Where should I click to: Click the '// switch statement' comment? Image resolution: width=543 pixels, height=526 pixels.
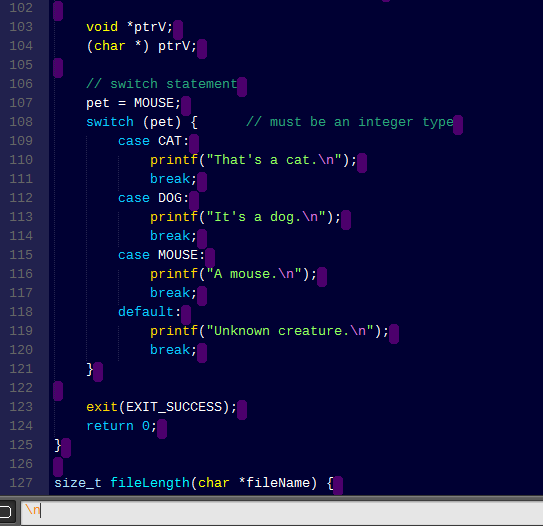[161, 84]
